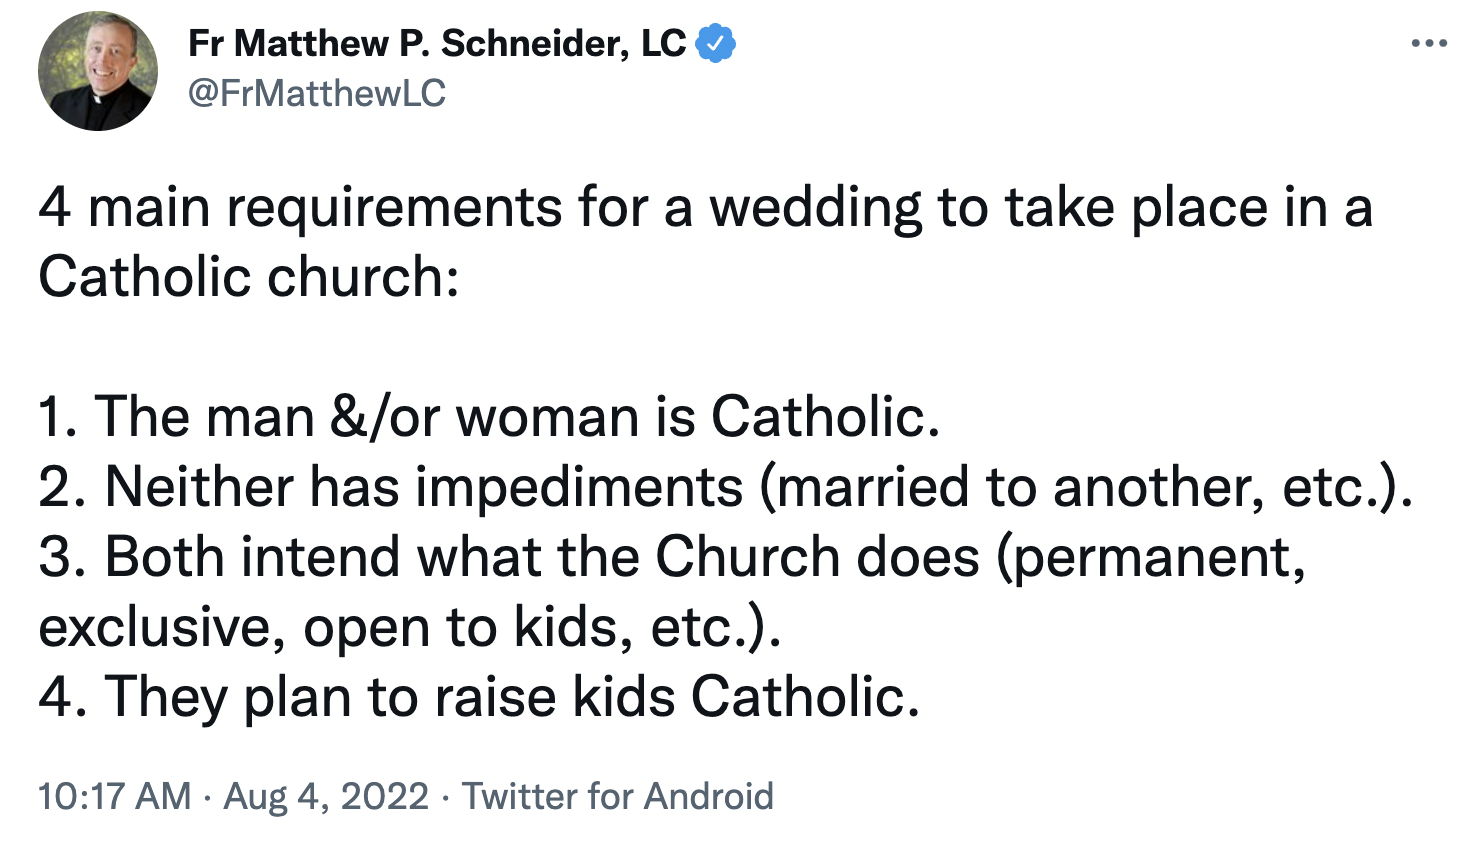Click the "Catholic church:" text line

(248, 277)
